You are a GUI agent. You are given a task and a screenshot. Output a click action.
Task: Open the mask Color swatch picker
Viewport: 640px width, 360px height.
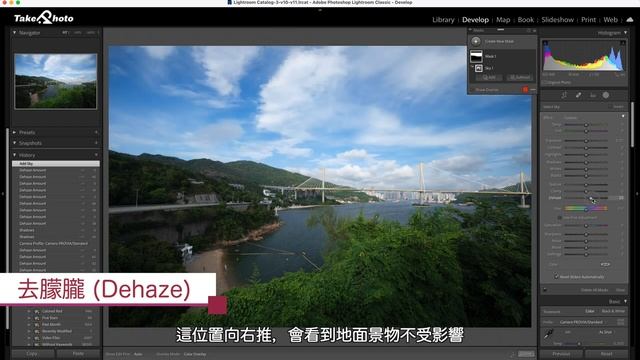click(x=605, y=264)
